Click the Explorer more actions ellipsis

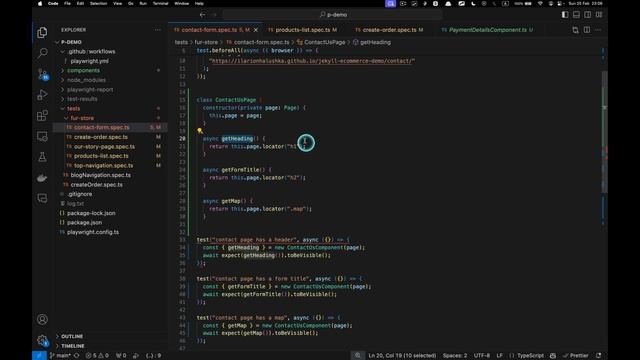[x=158, y=30]
